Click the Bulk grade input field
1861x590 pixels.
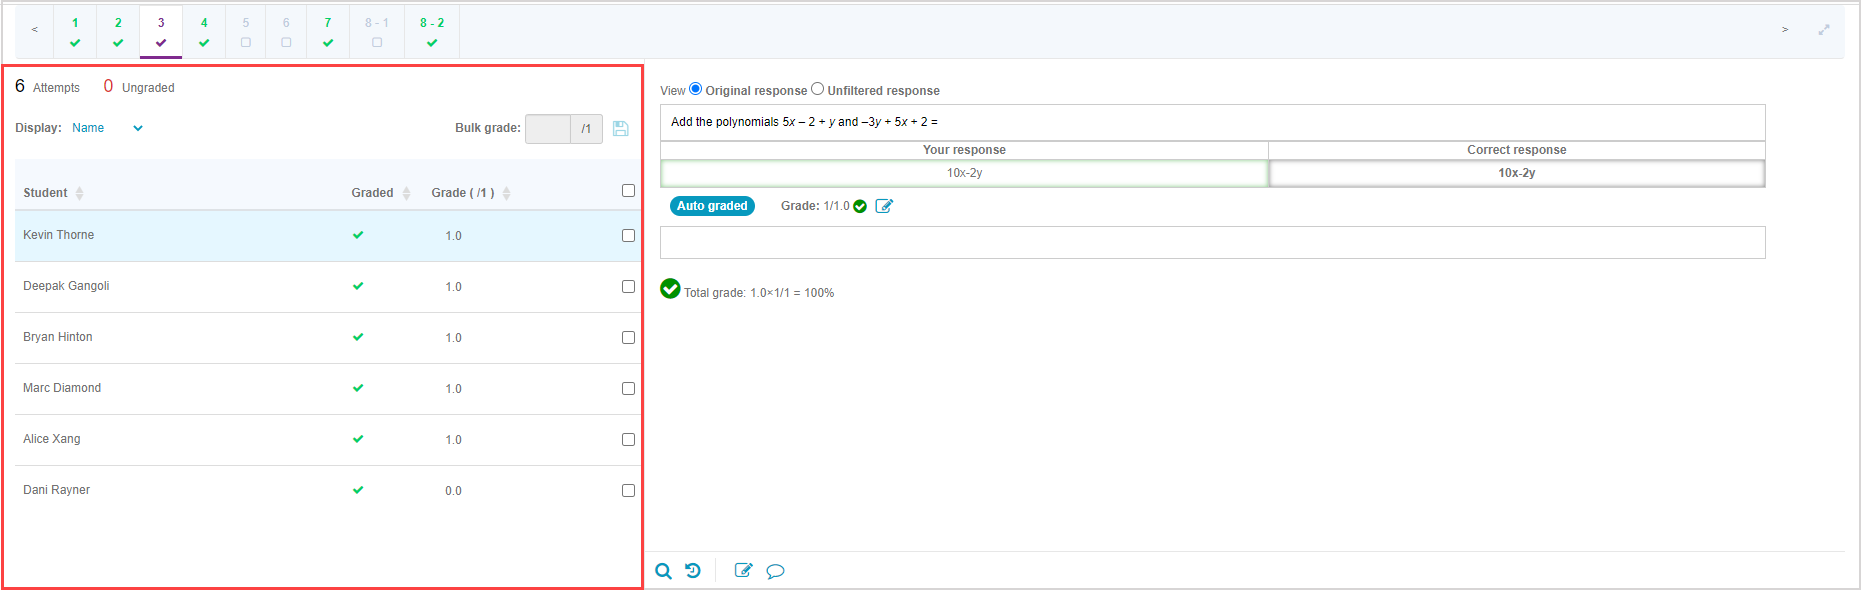[548, 129]
